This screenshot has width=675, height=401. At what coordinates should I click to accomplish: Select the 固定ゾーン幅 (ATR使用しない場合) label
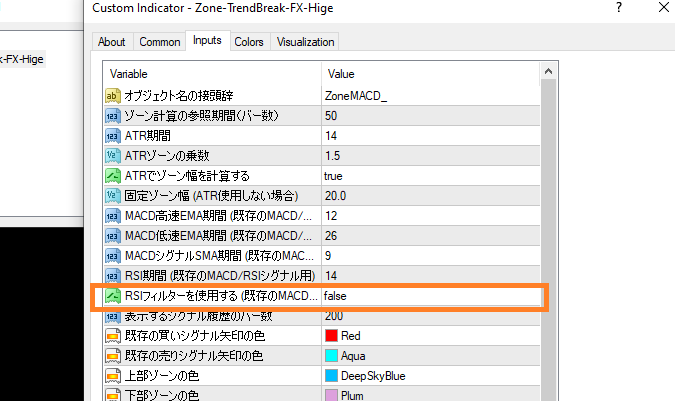coord(211,196)
